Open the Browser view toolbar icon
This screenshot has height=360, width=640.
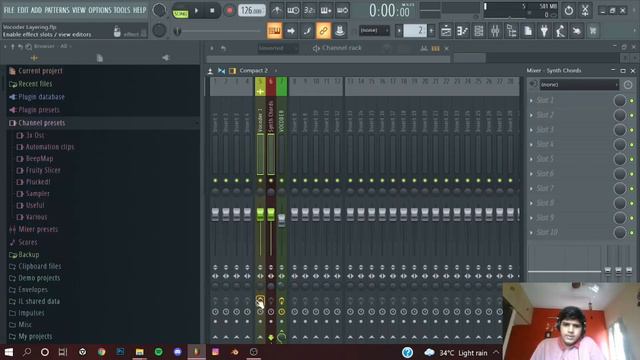point(511,31)
